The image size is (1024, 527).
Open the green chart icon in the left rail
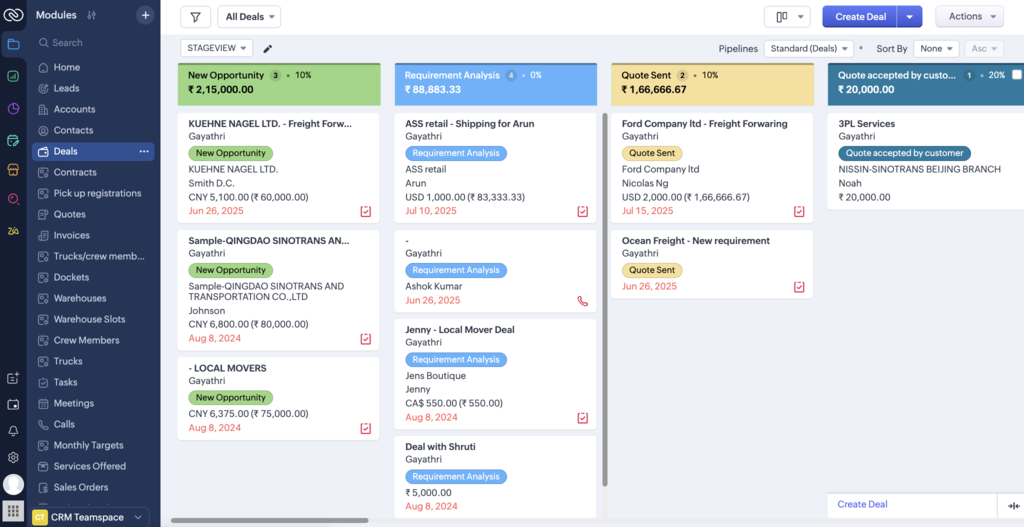[x=13, y=76]
